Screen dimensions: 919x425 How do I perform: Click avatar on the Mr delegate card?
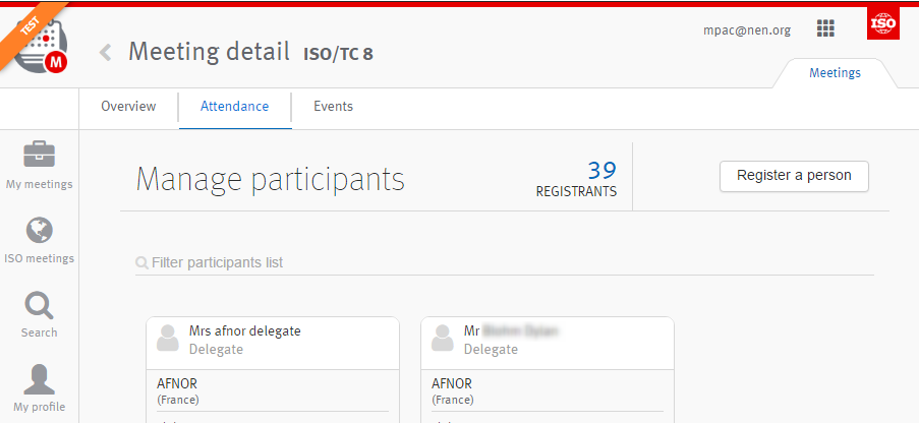point(443,338)
